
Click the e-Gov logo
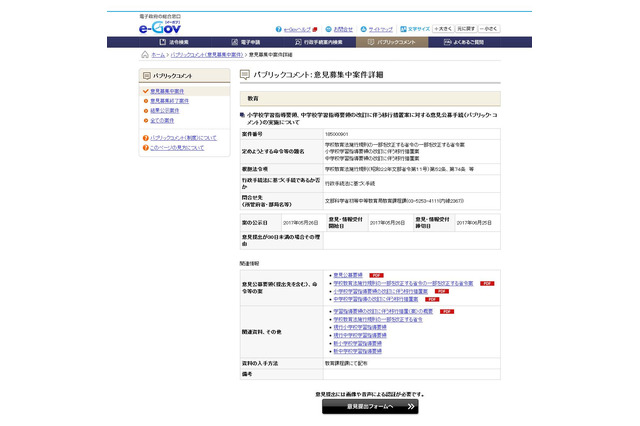[x=160, y=27]
